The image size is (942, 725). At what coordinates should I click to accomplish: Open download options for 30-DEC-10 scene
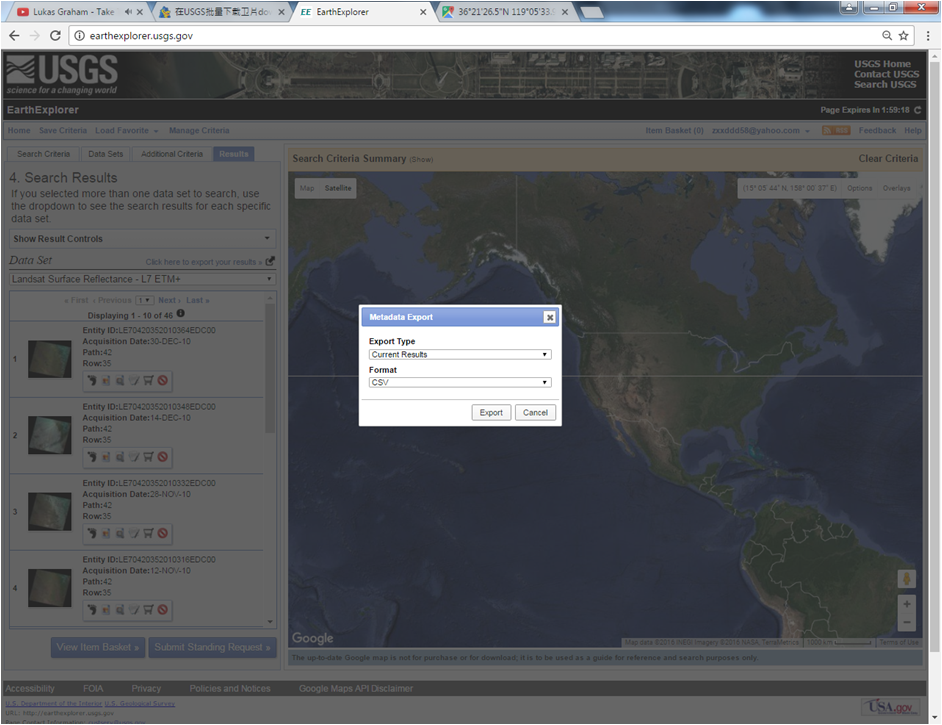(134, 380)
